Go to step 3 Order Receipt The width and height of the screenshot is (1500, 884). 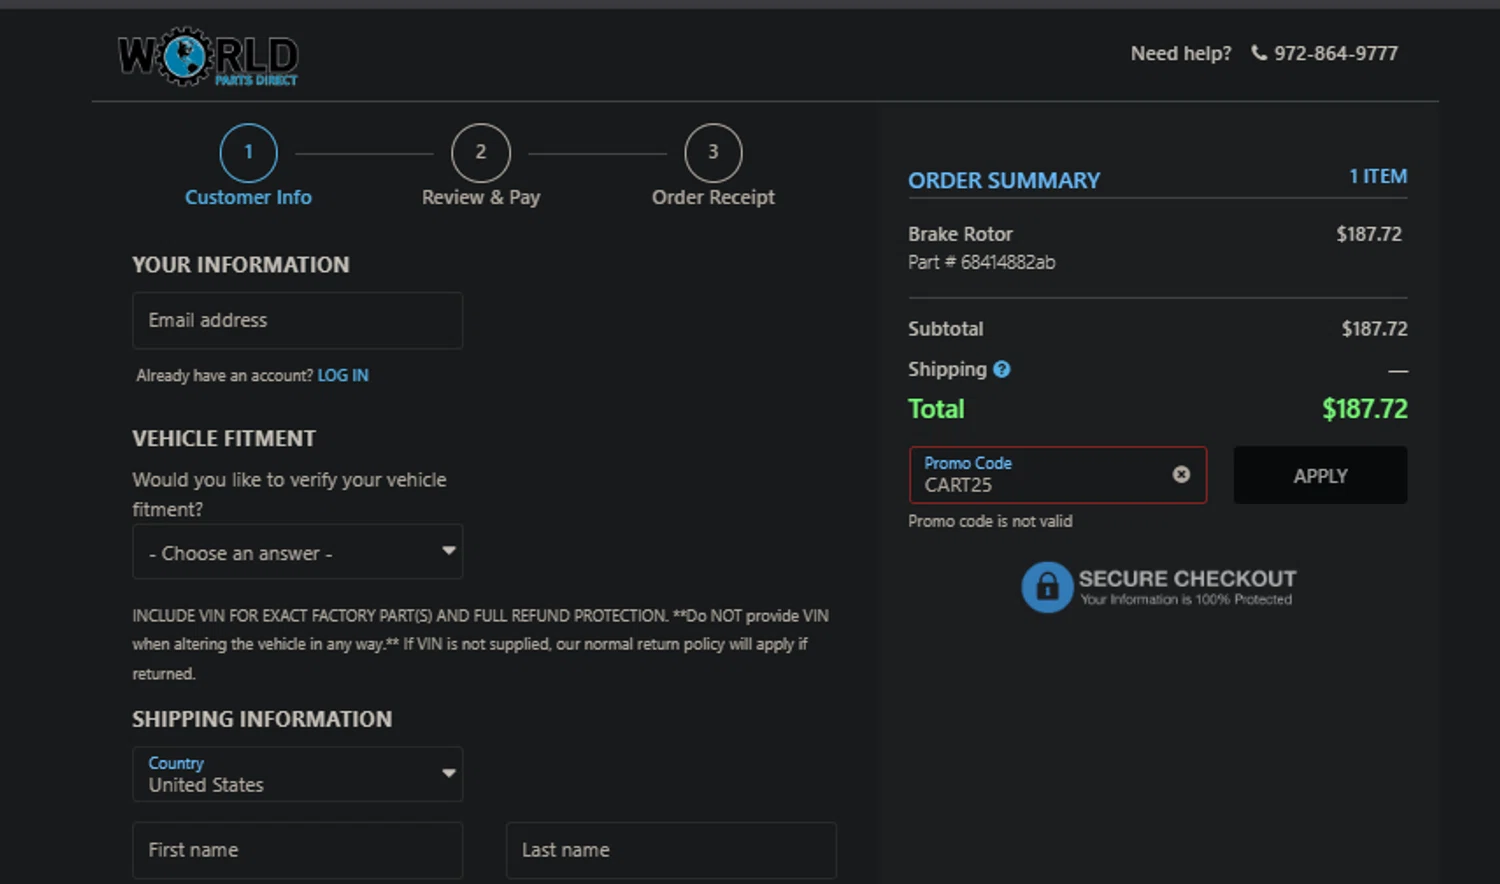coord(712,153)
